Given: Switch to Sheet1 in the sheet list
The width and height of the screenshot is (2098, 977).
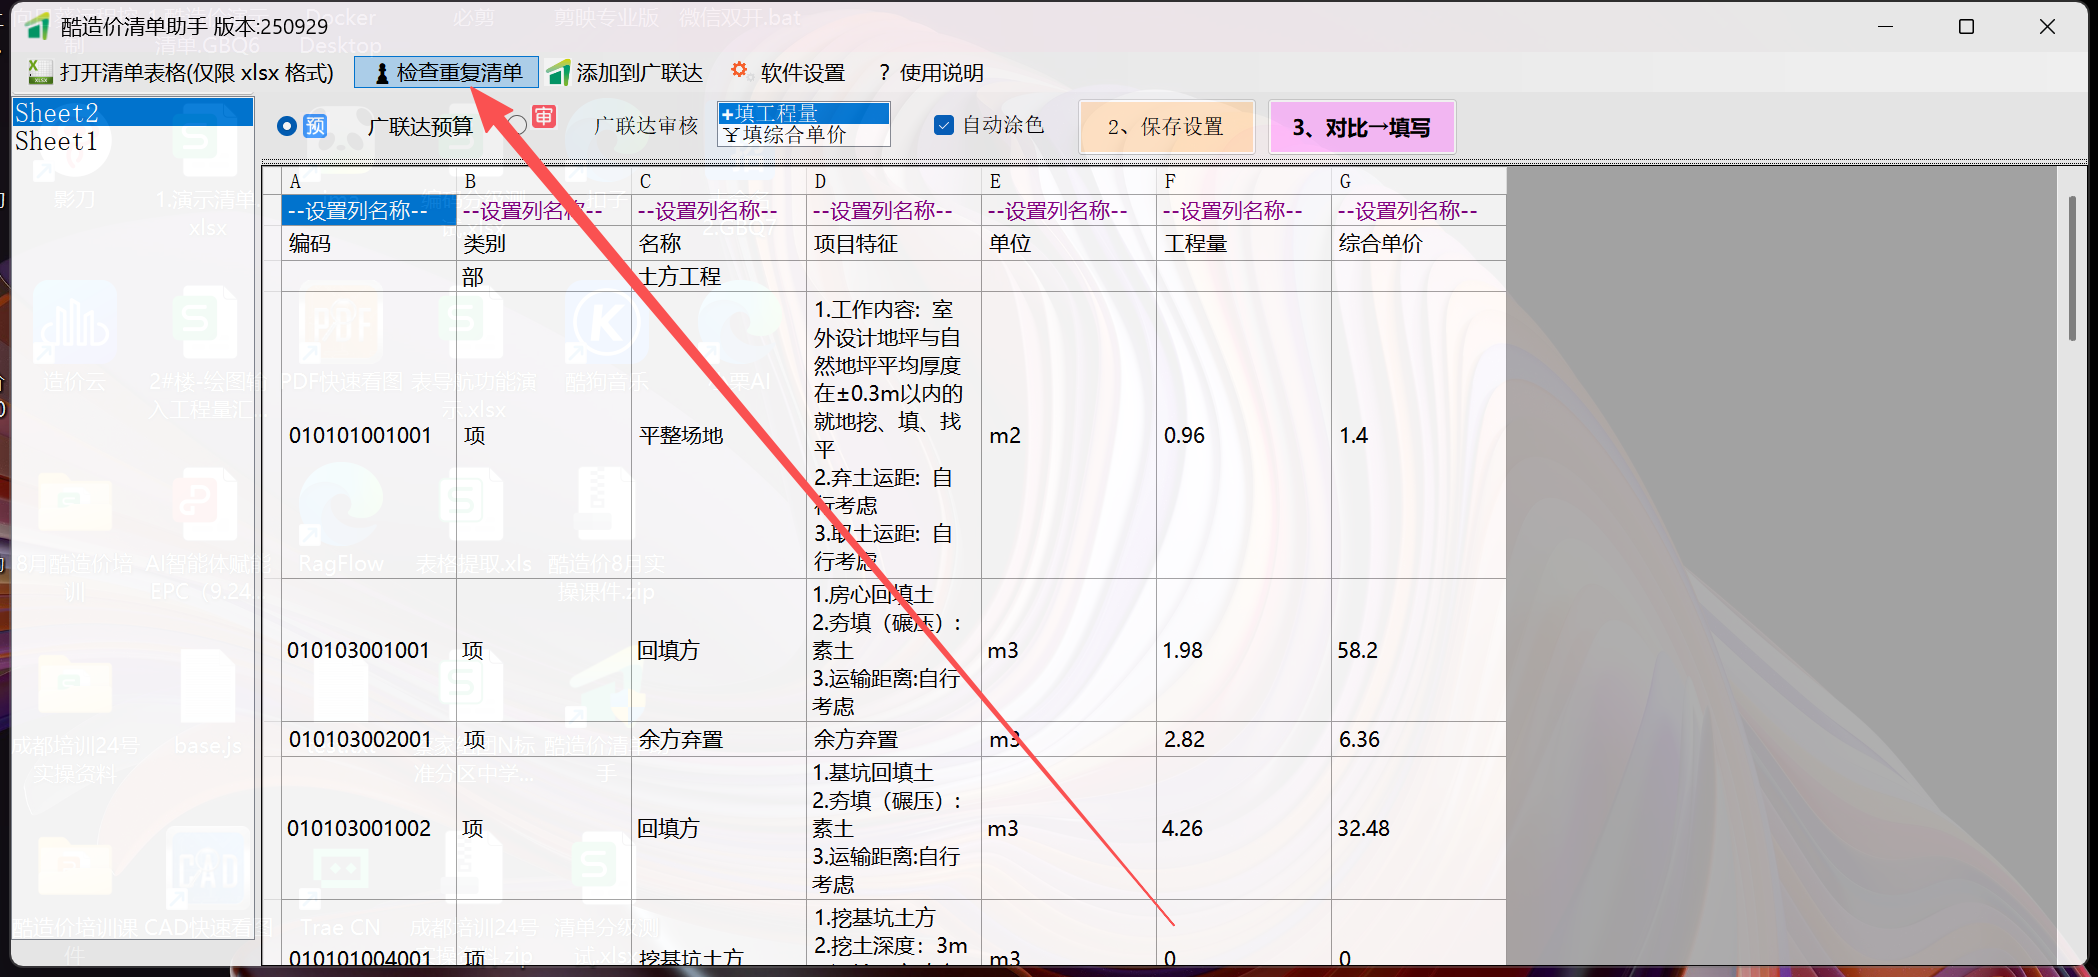Looking at the screenshot, I should point(56,142).
